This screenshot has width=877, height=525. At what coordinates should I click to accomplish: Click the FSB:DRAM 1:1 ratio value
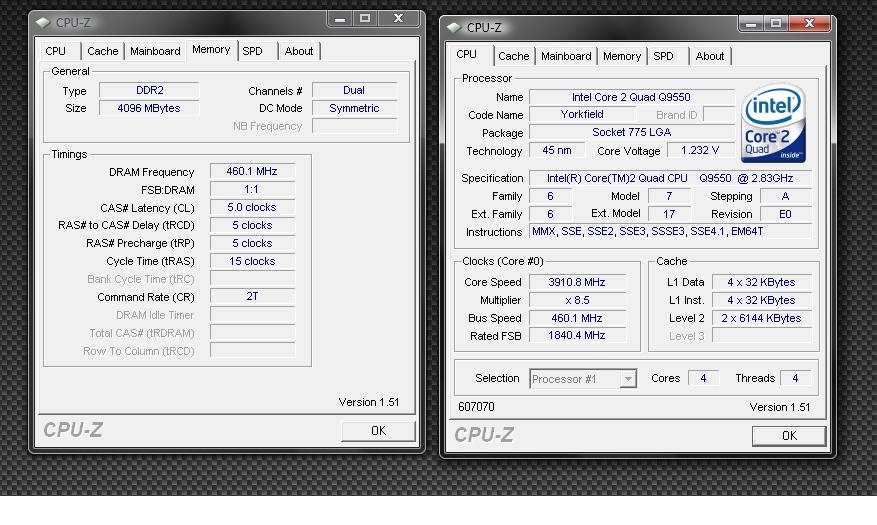(252, 189)
